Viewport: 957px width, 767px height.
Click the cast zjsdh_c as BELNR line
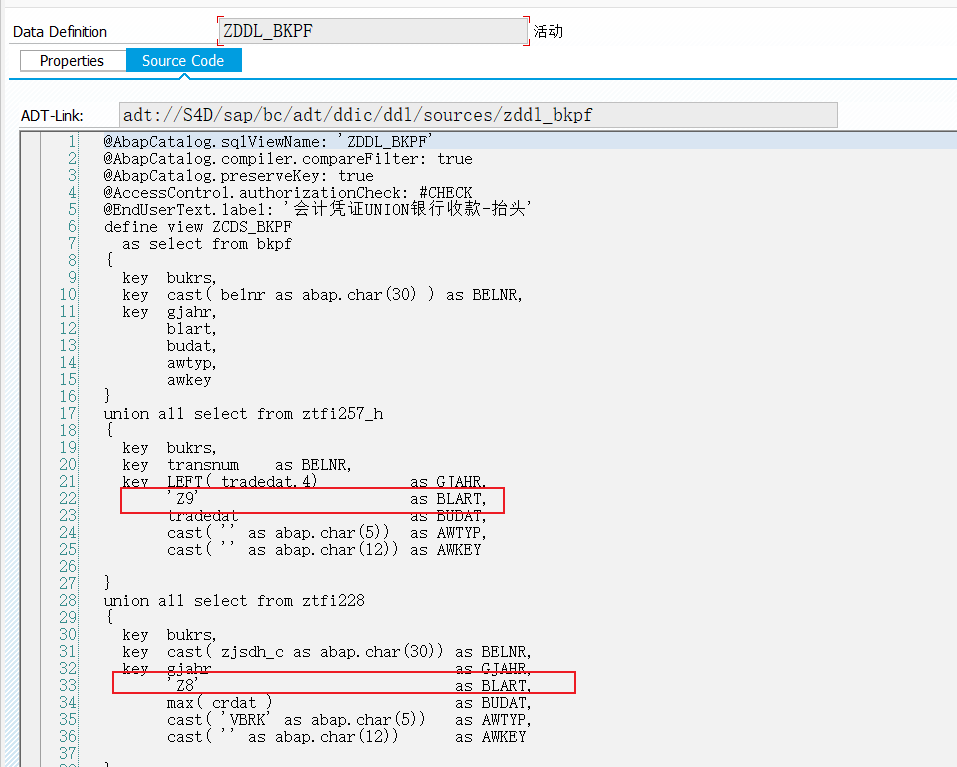(x=327, y=652)
